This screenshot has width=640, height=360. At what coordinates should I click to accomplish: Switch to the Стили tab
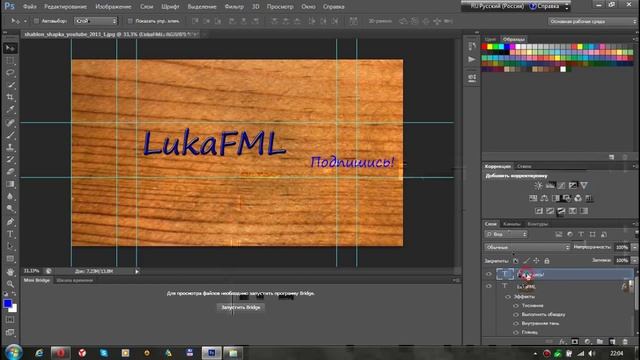coord(524,167)
